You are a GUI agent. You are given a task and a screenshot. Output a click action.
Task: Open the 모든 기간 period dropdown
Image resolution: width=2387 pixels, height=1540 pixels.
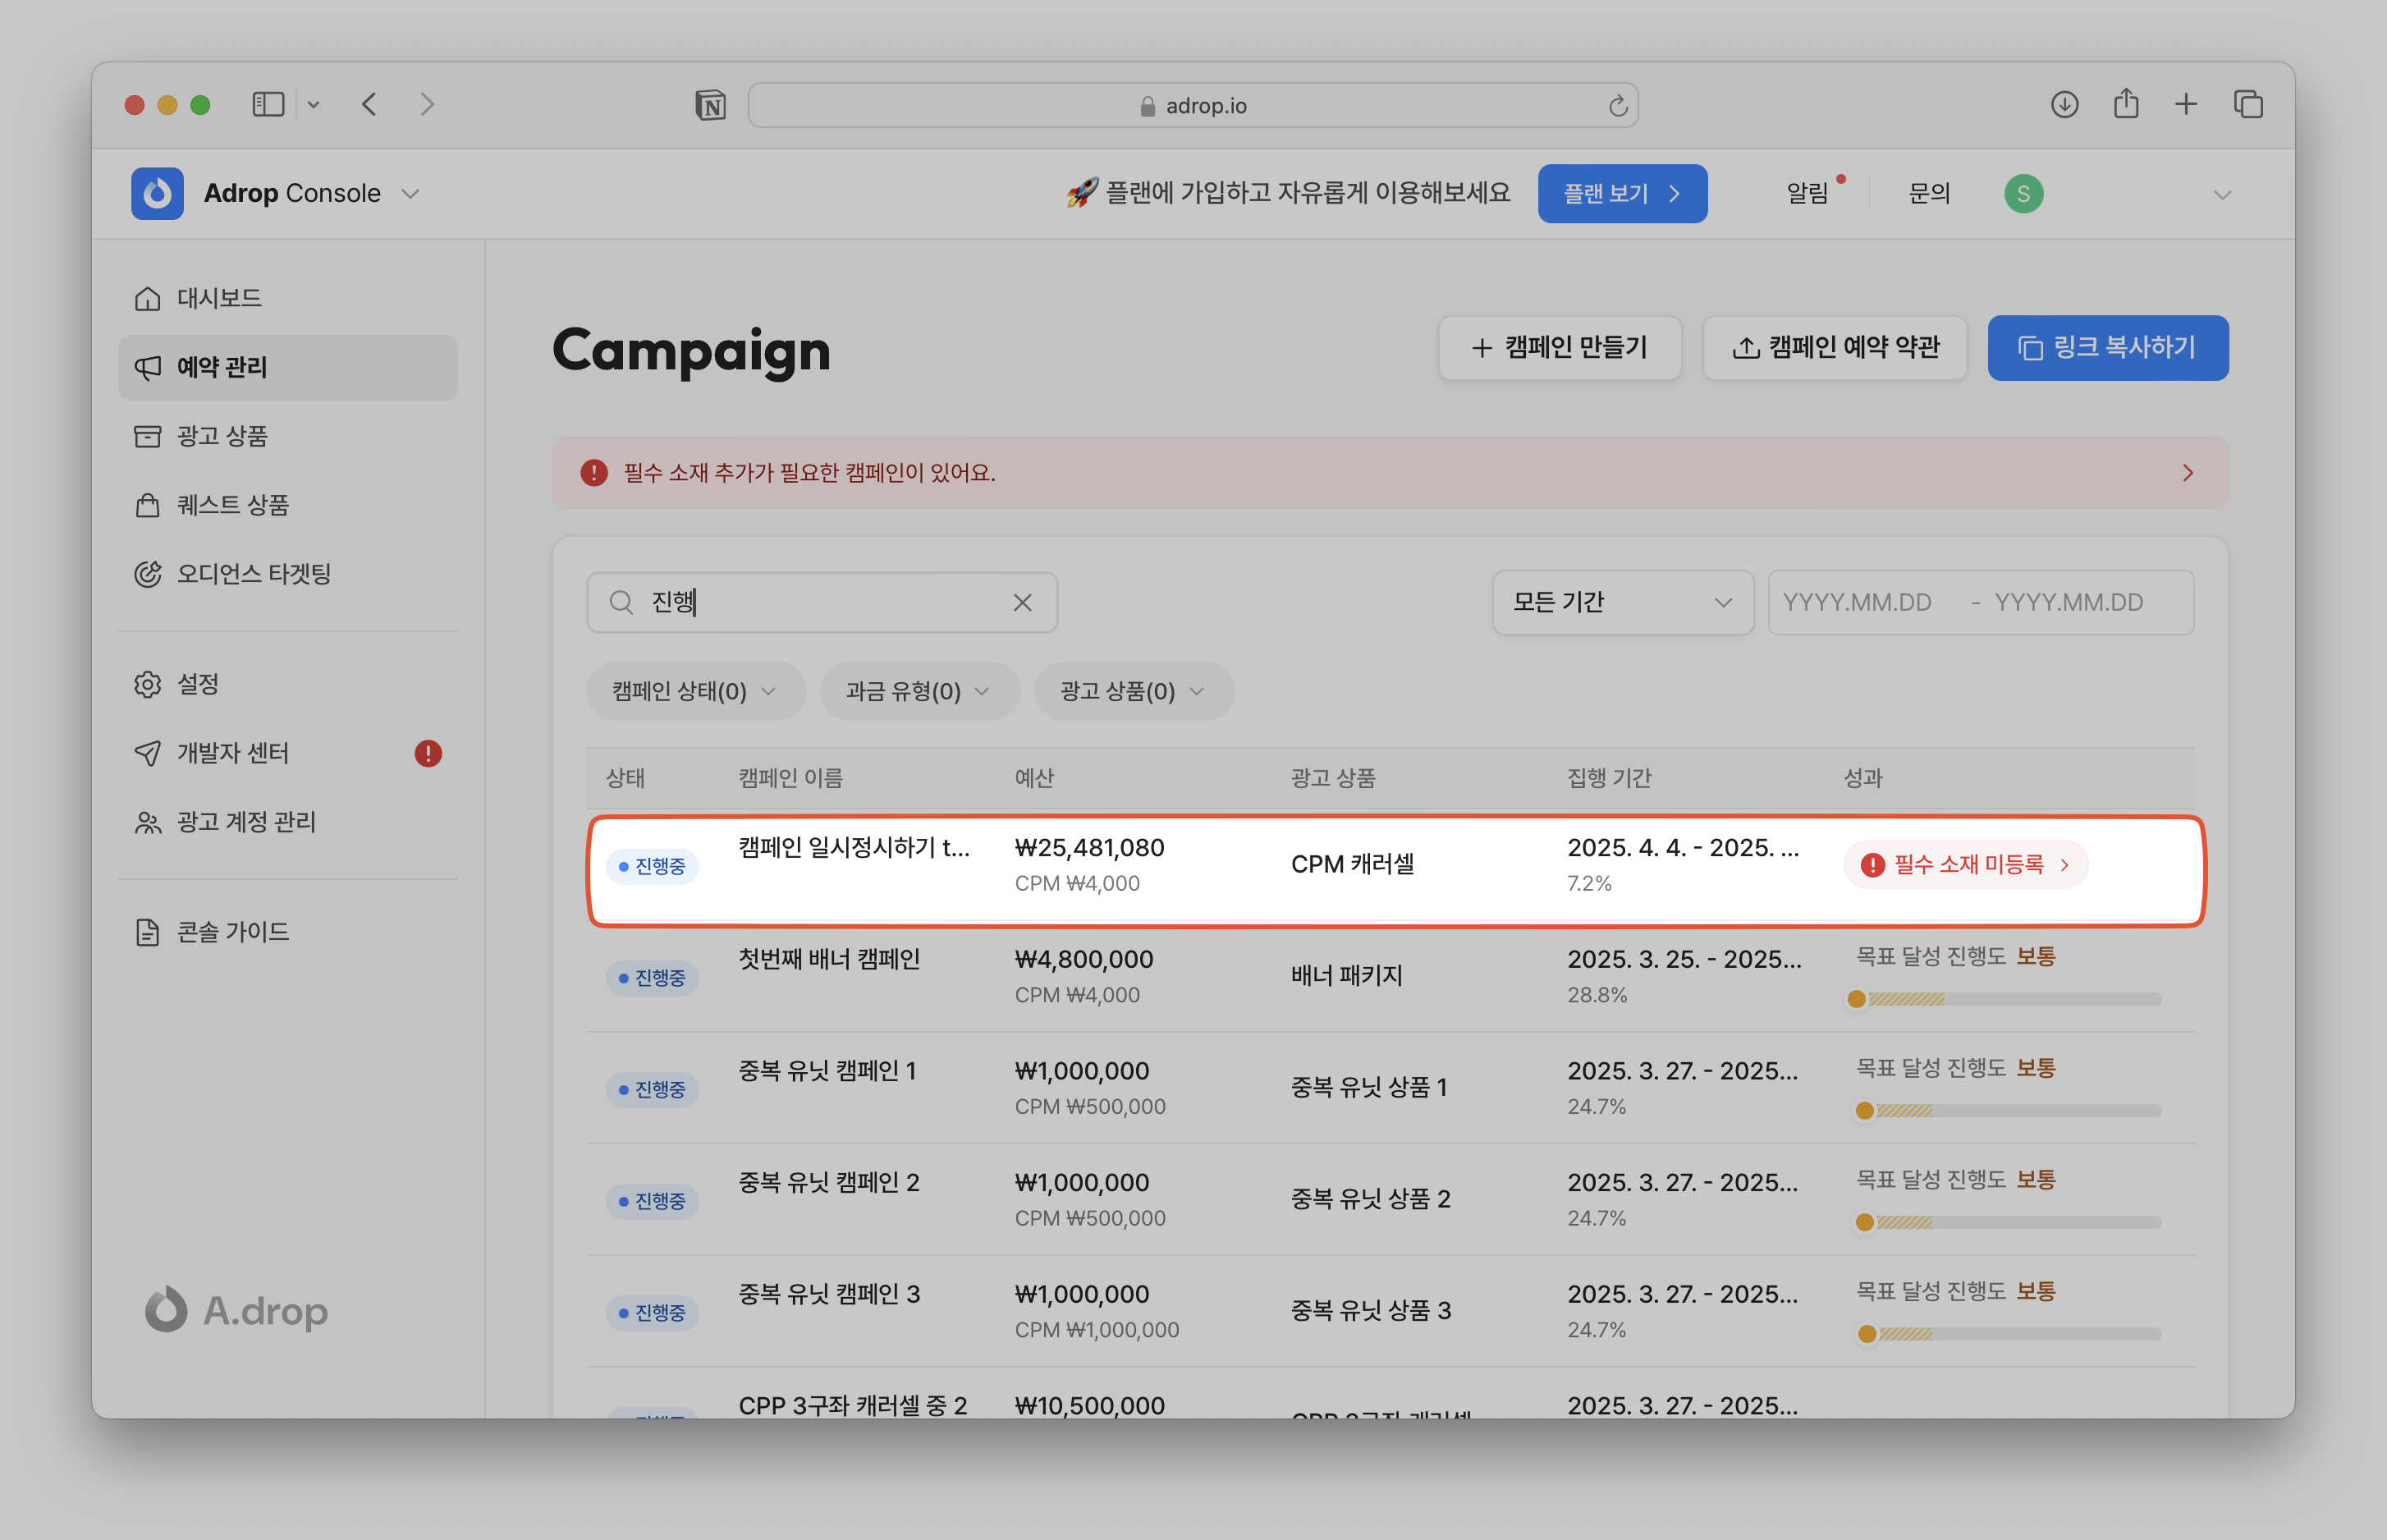1622,602
